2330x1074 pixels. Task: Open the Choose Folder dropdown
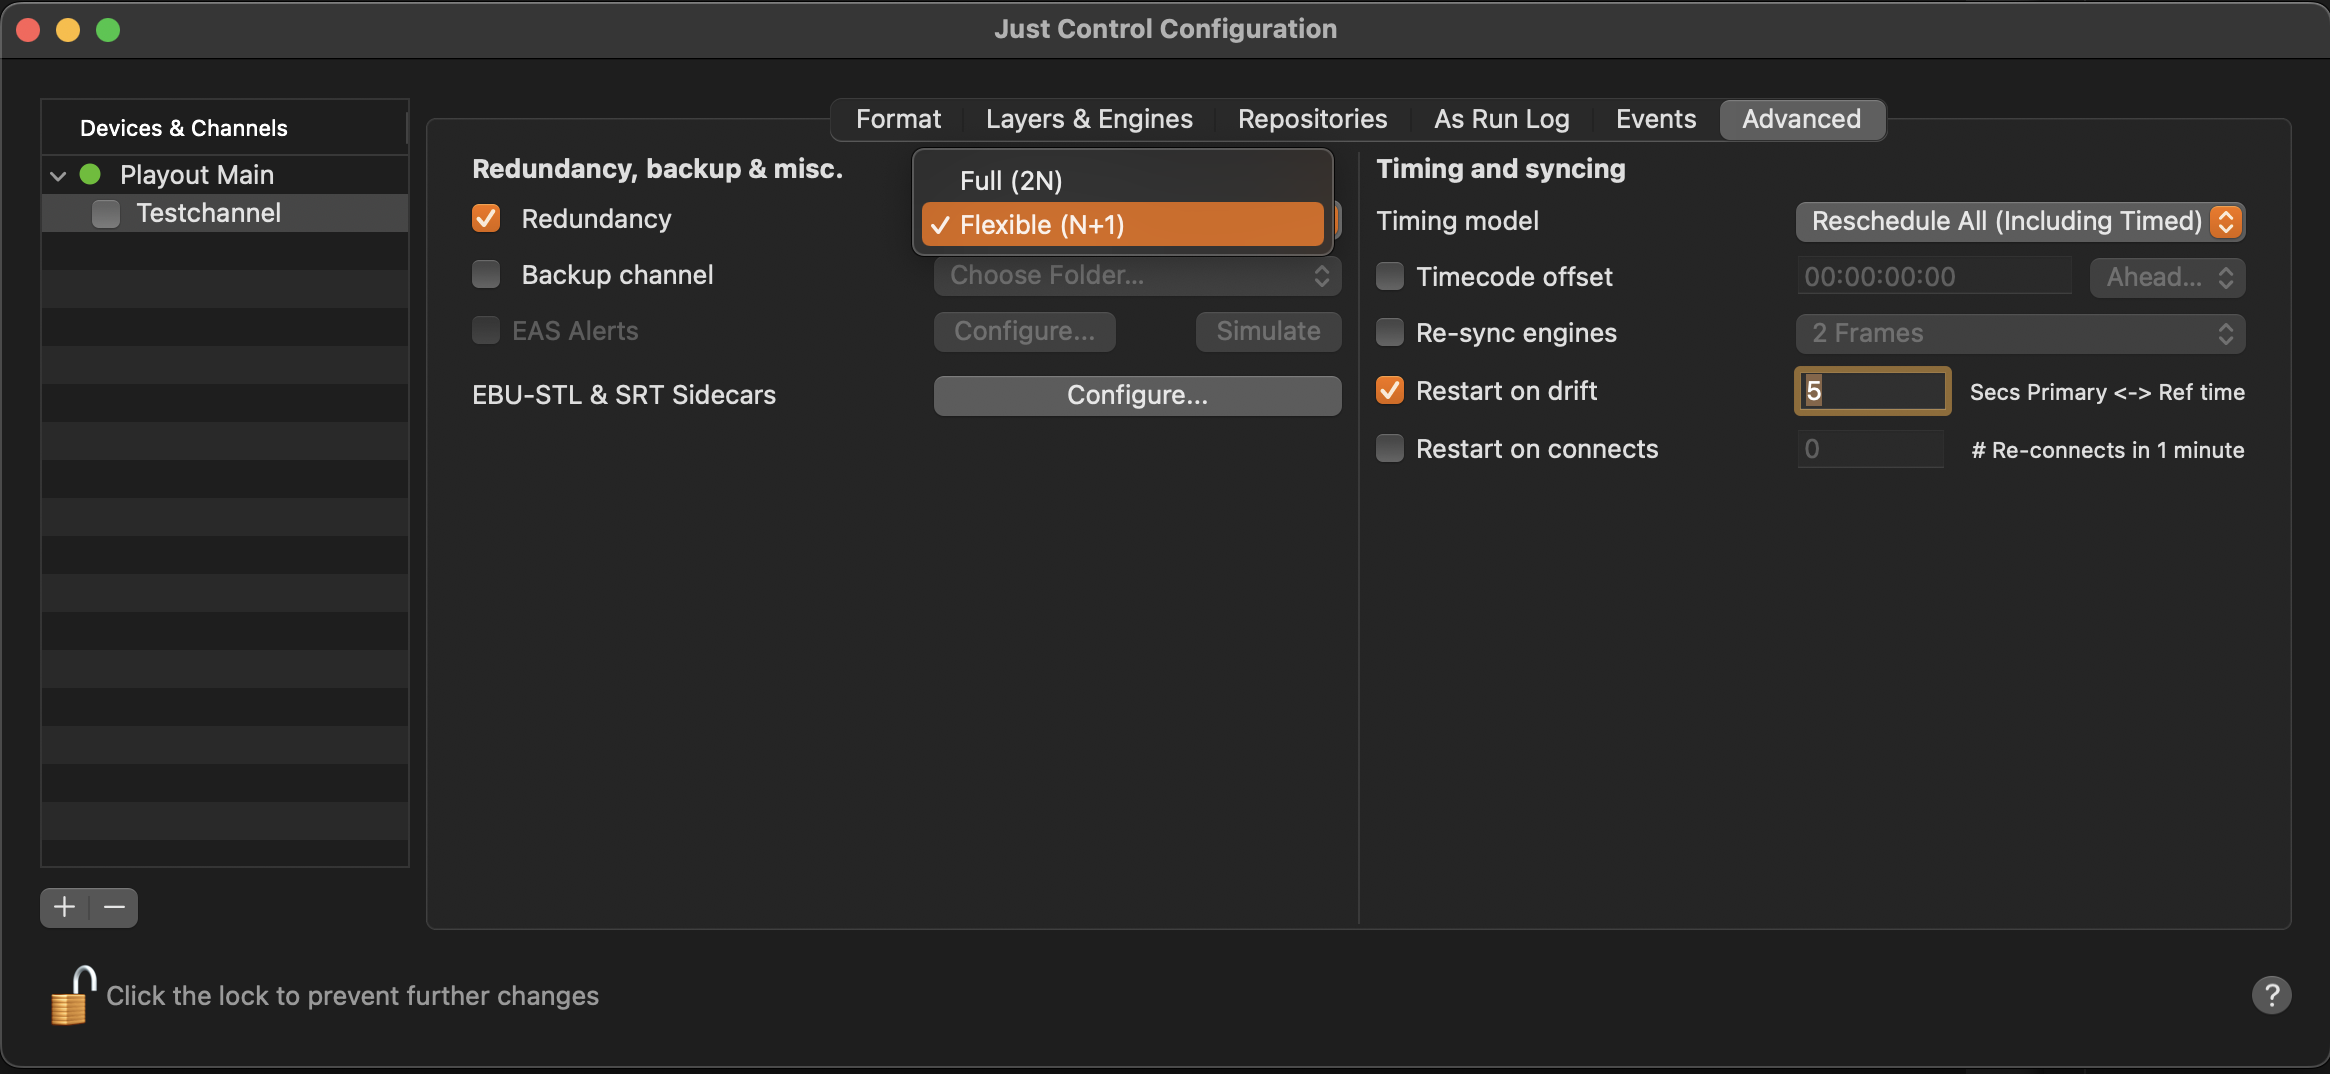coord(1137,276)
